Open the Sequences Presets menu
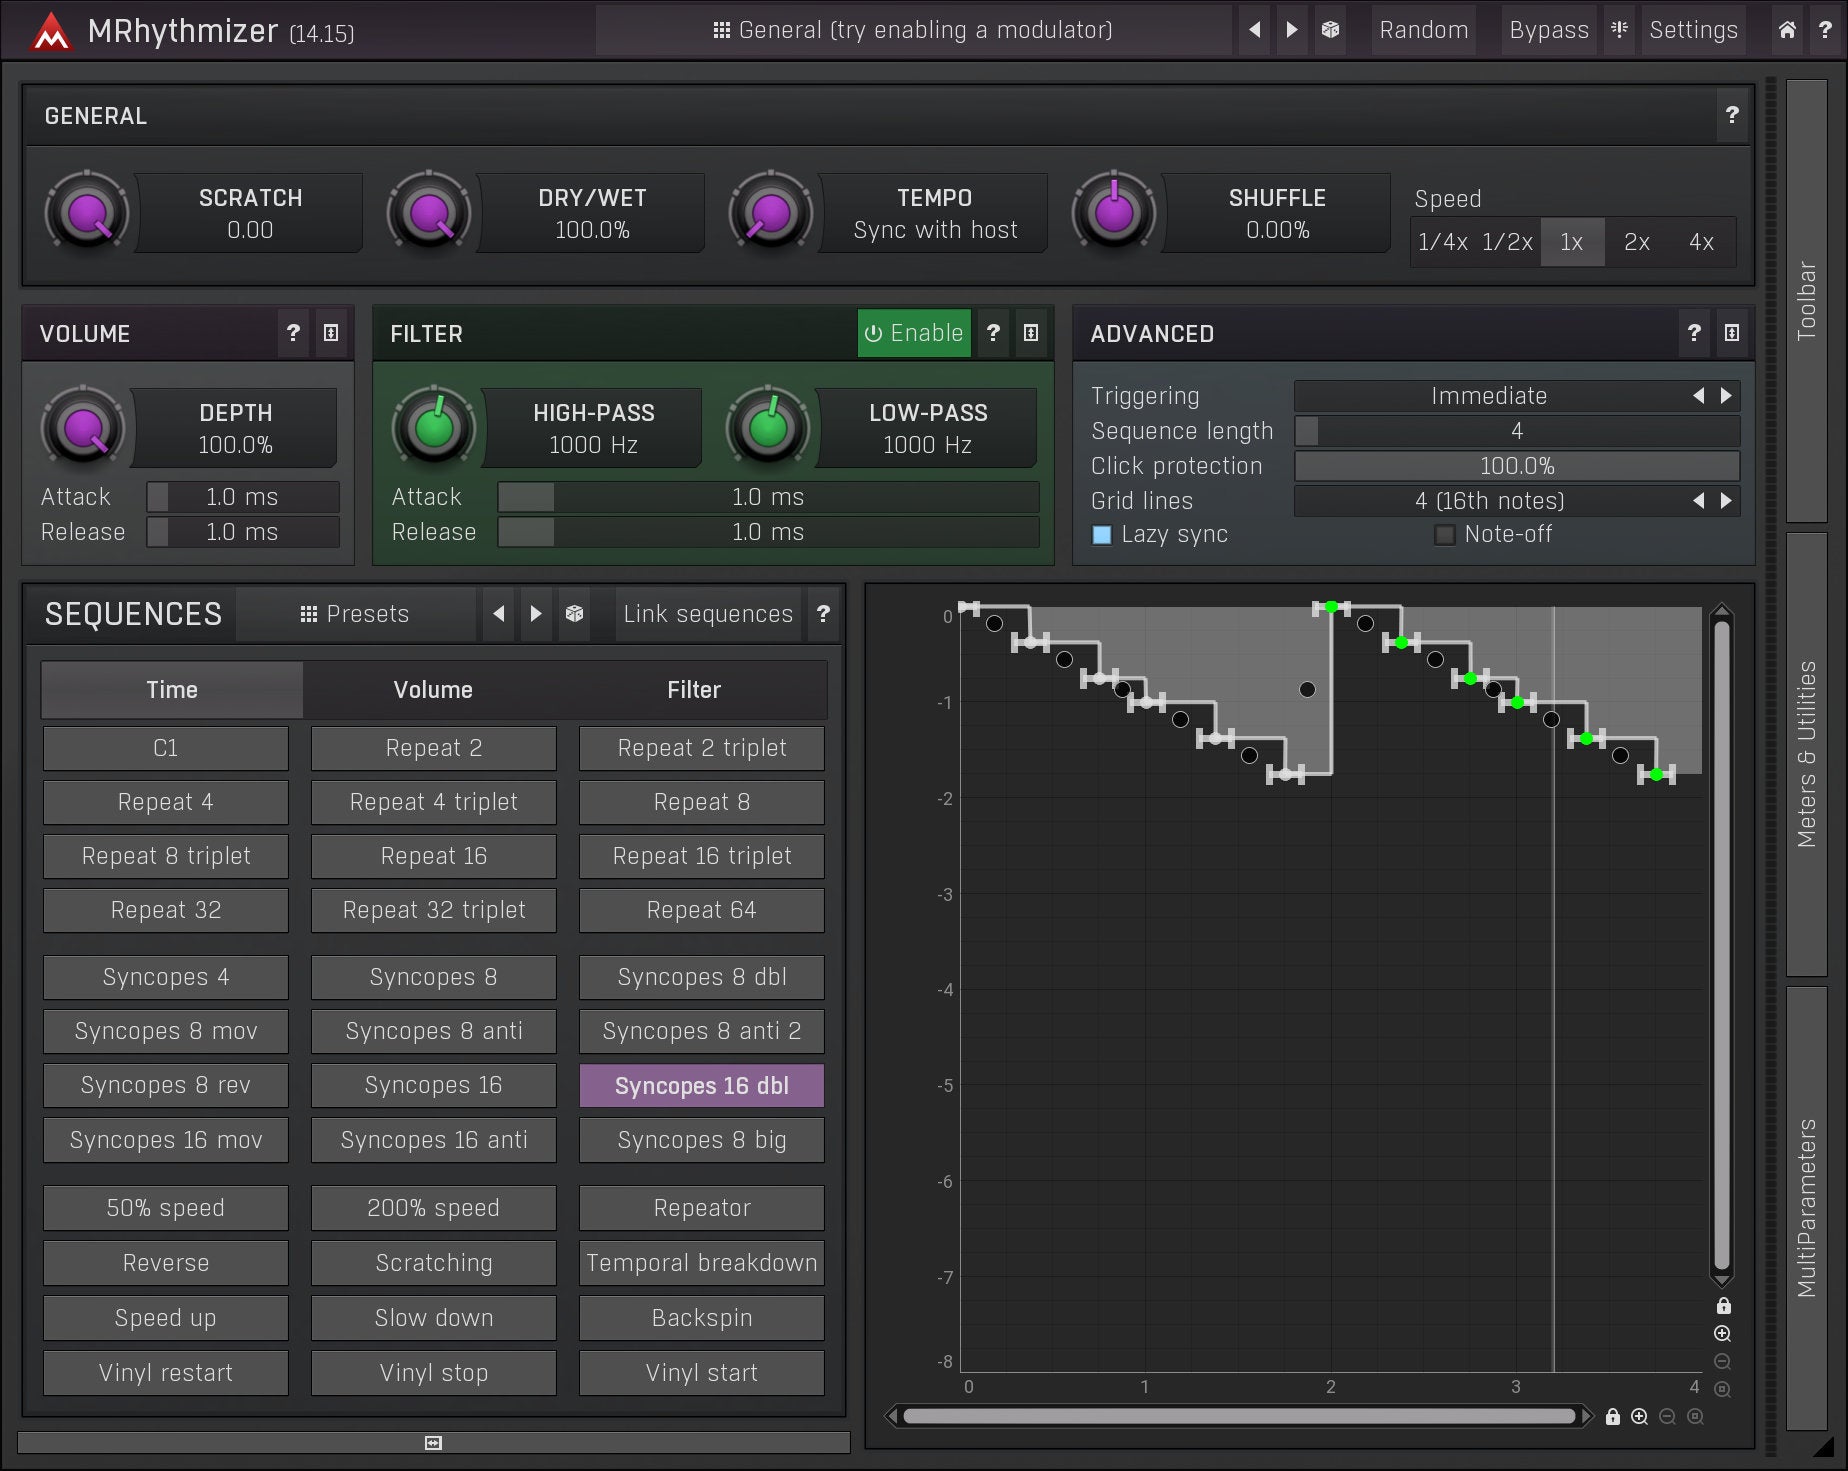Screen dimensions: 1848x1471 click(x=355, y=613)
